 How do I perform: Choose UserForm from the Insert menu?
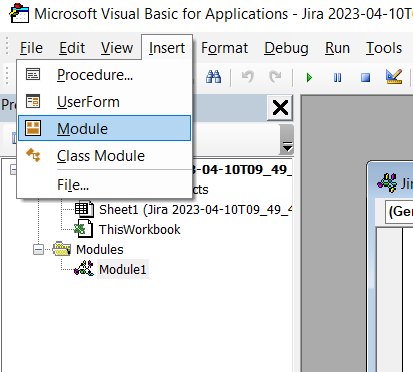[104, 102]
